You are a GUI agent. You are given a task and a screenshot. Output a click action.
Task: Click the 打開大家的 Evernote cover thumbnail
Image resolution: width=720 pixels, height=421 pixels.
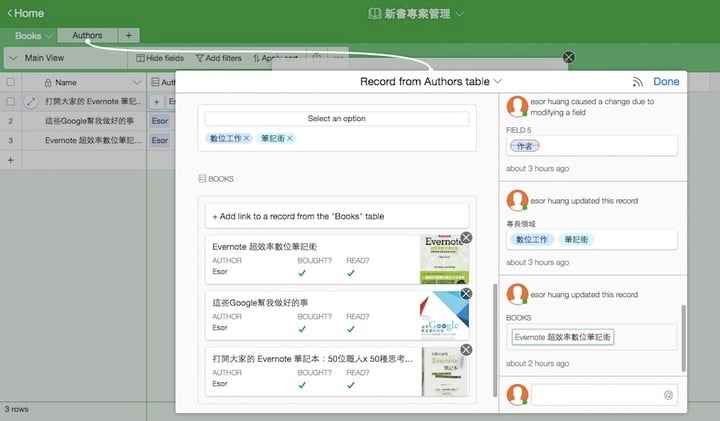(x=444, y=372)
